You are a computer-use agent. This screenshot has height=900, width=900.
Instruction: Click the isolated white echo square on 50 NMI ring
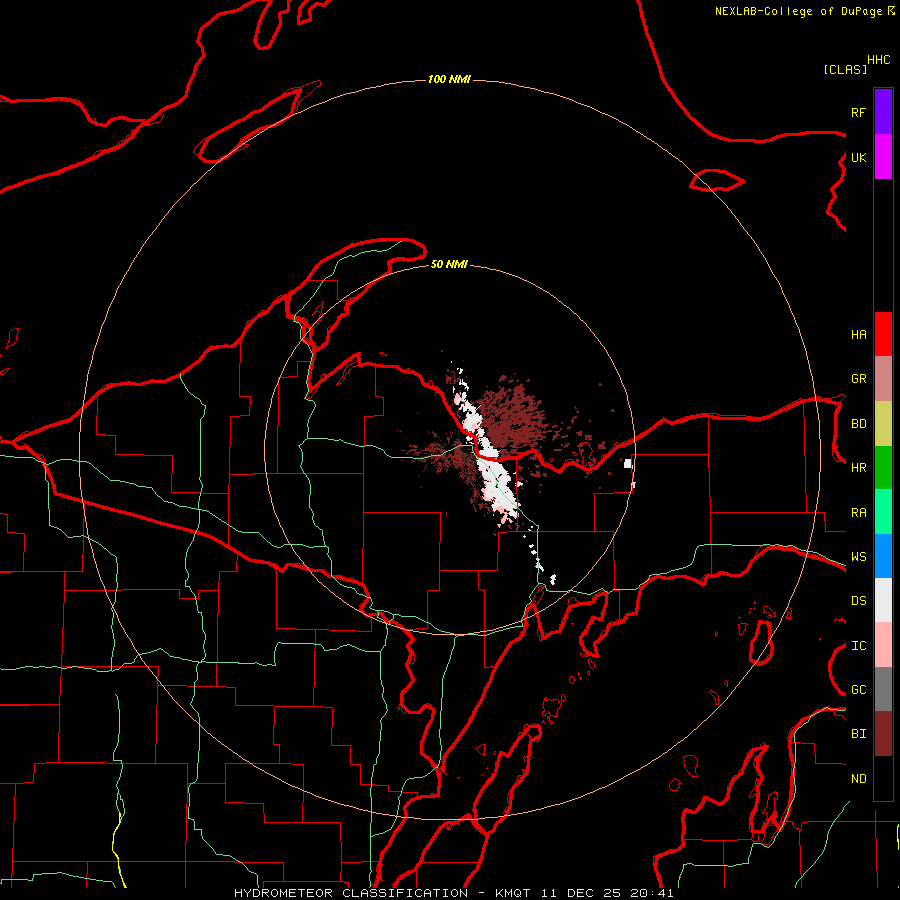point(628,463)
